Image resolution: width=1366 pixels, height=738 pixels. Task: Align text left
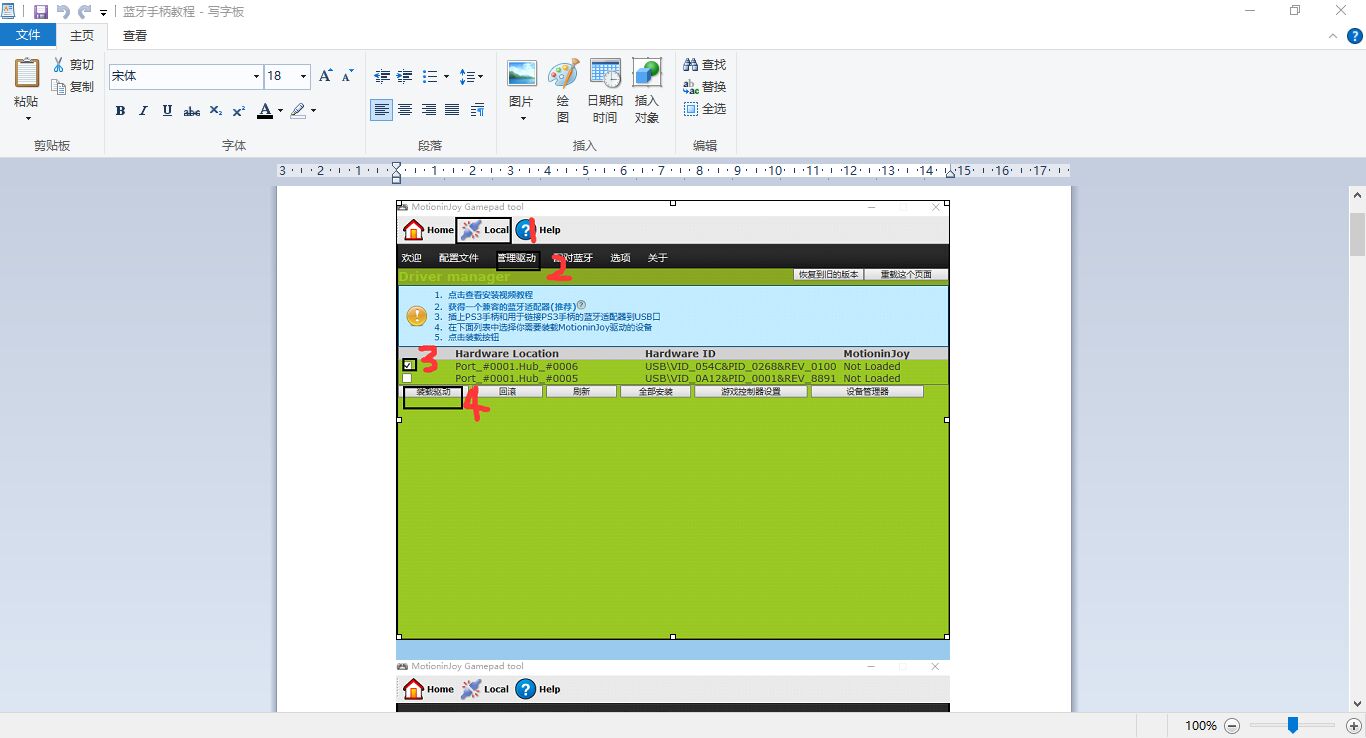pos(381,110)
